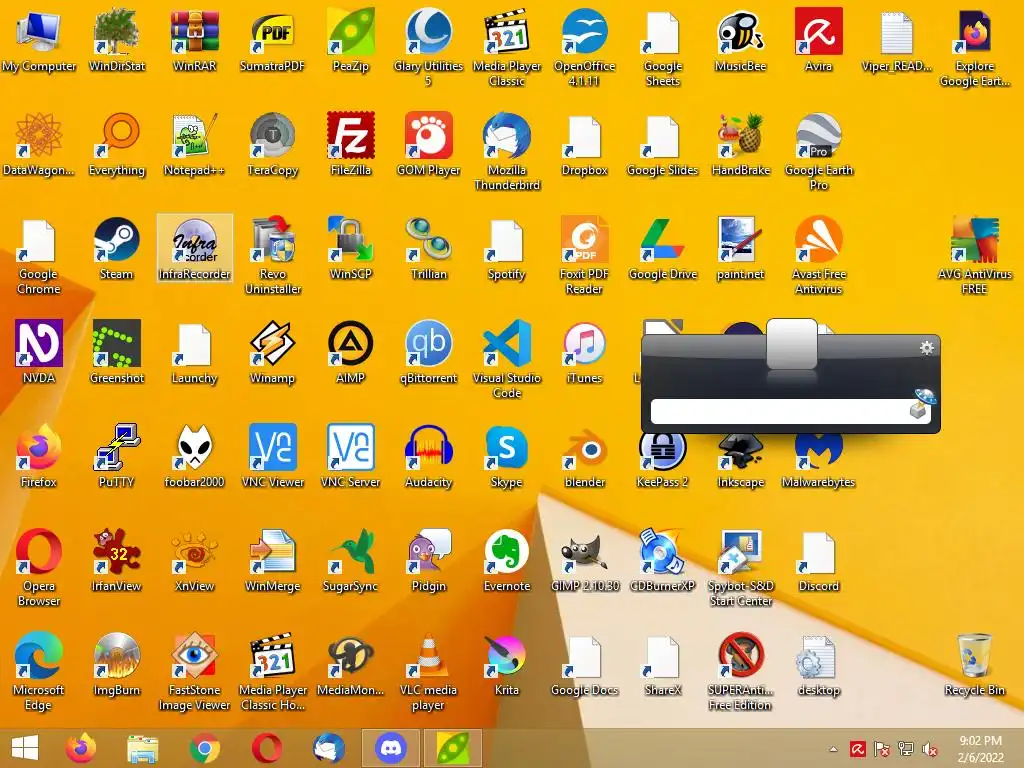This screenshot has width=1024, height=768.
Task: Open qBittorrent desktop icon
Action: pyautogui.click(x=428, y=353)
